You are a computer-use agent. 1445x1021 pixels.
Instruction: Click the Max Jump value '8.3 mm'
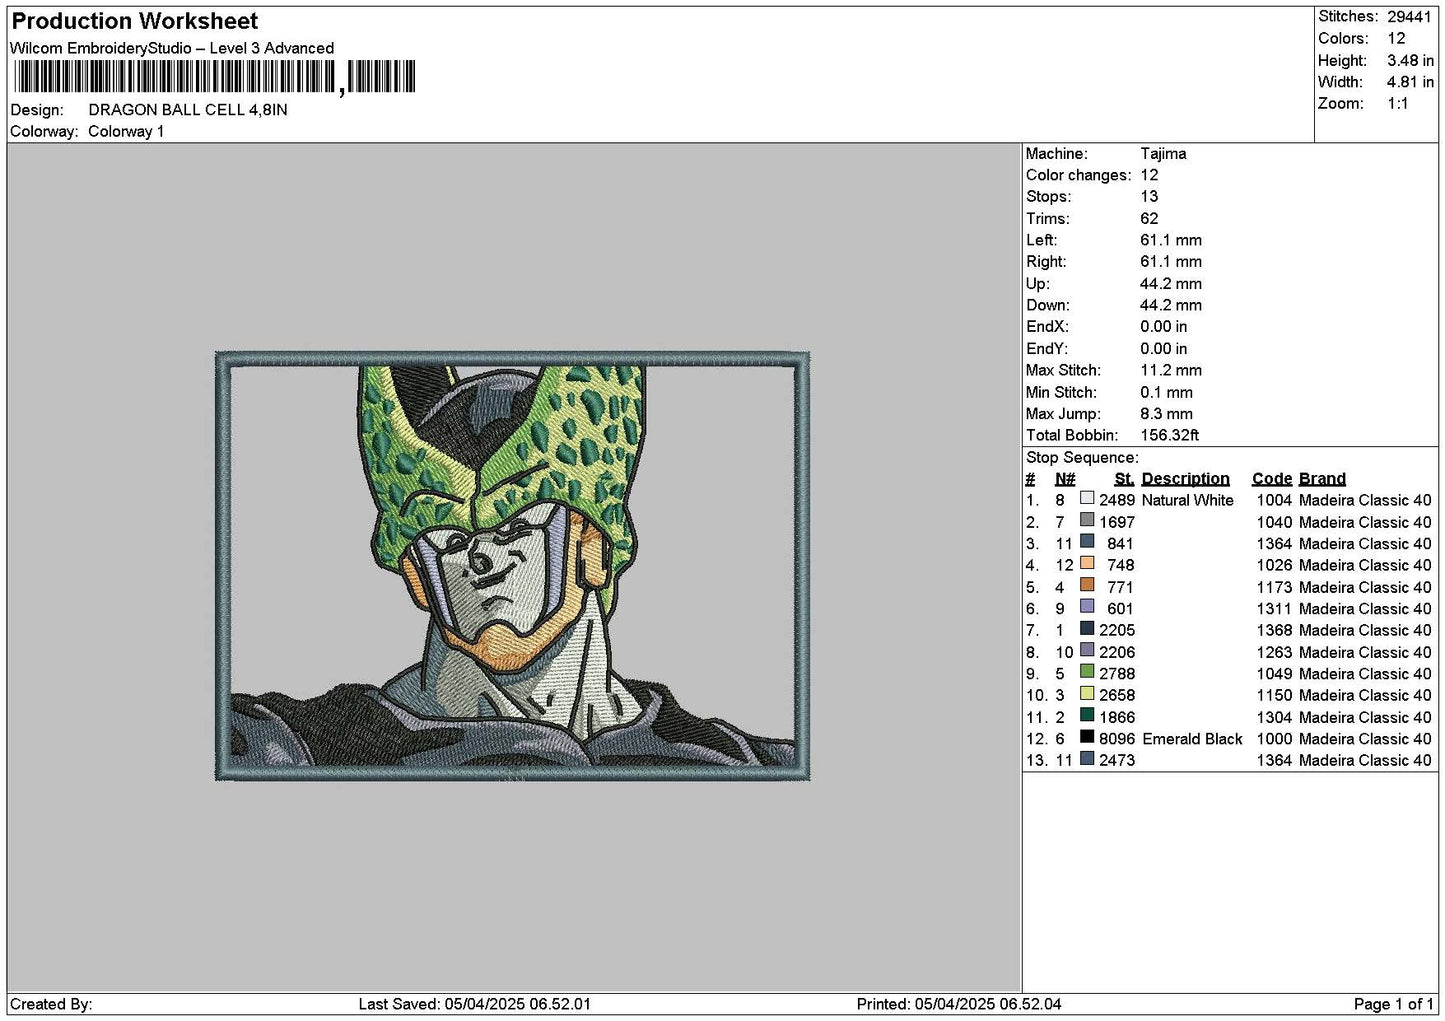(1167, 414)
